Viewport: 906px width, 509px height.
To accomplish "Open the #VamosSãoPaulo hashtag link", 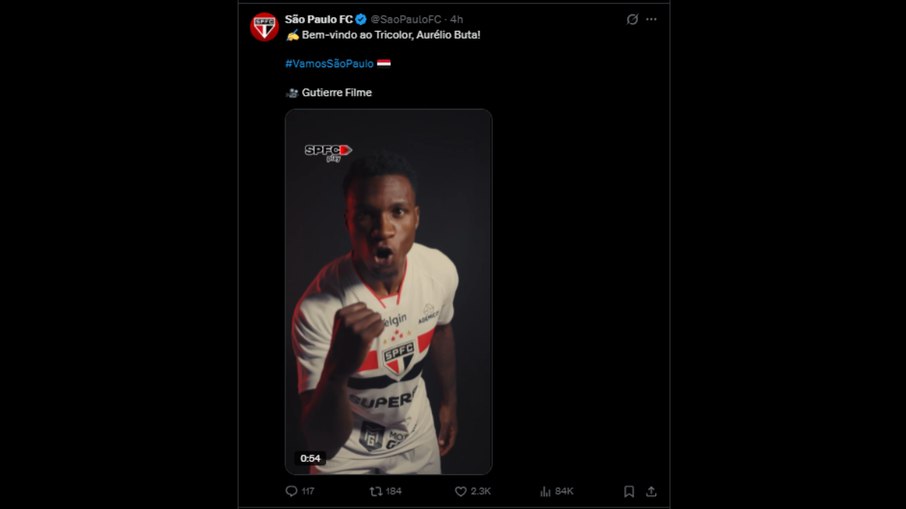I will 329,64.
